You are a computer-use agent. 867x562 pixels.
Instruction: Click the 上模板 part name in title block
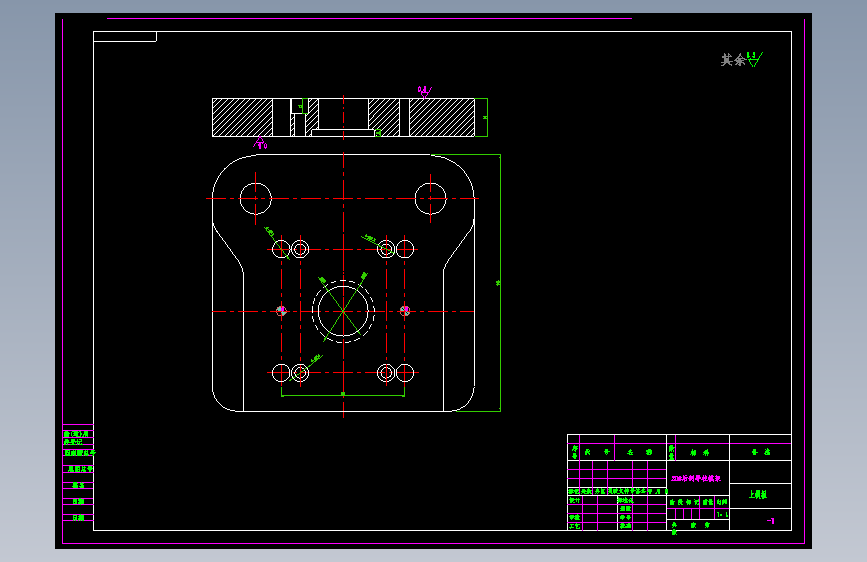(x=758, y=495)
